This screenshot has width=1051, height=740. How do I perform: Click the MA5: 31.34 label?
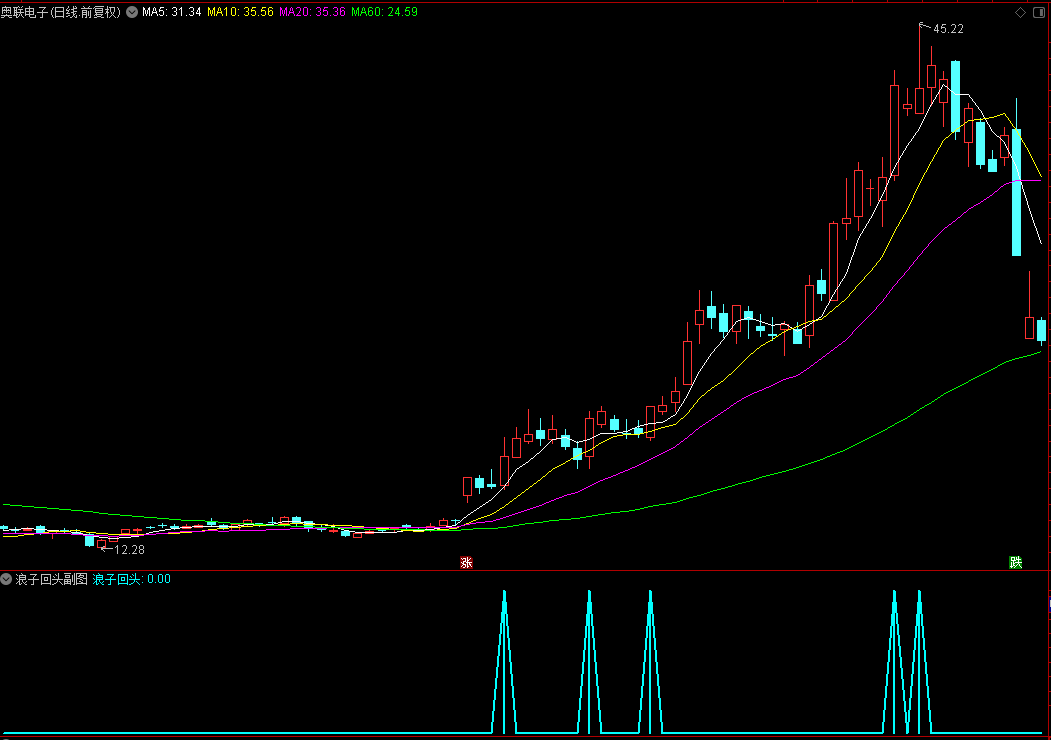point(172,12)
